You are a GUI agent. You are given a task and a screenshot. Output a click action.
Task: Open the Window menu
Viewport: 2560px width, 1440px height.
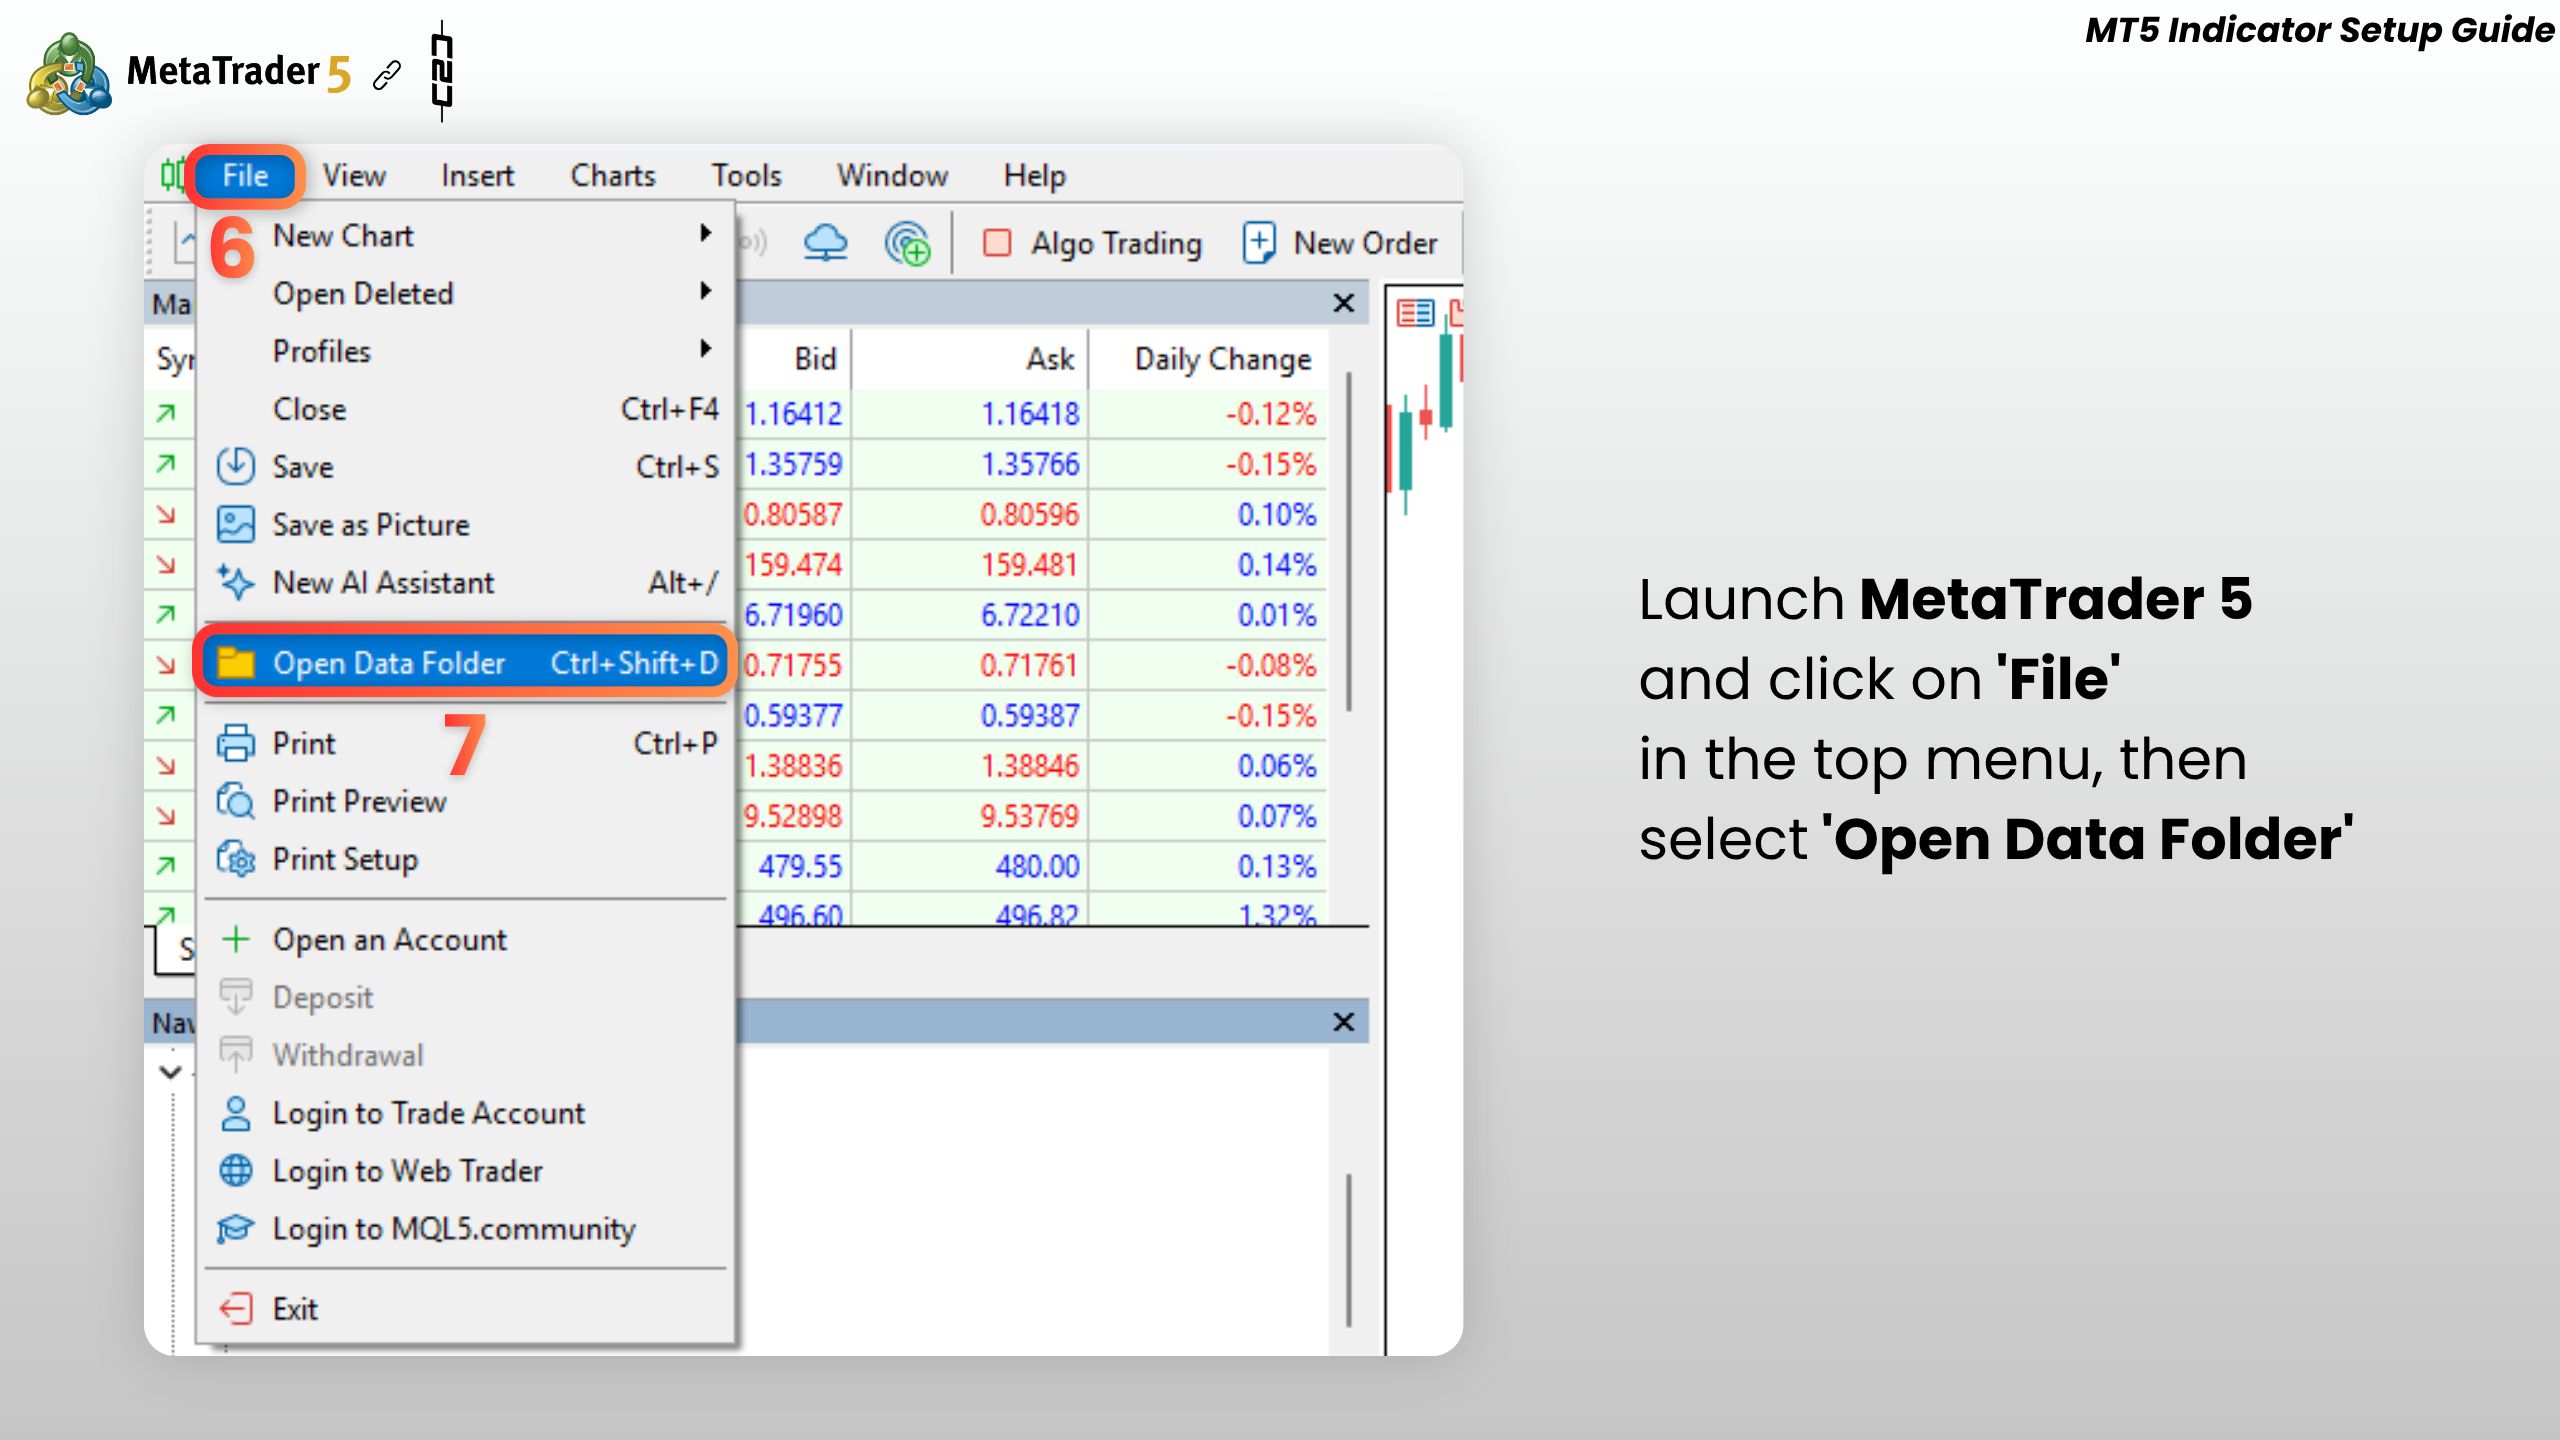click(892, 176)
